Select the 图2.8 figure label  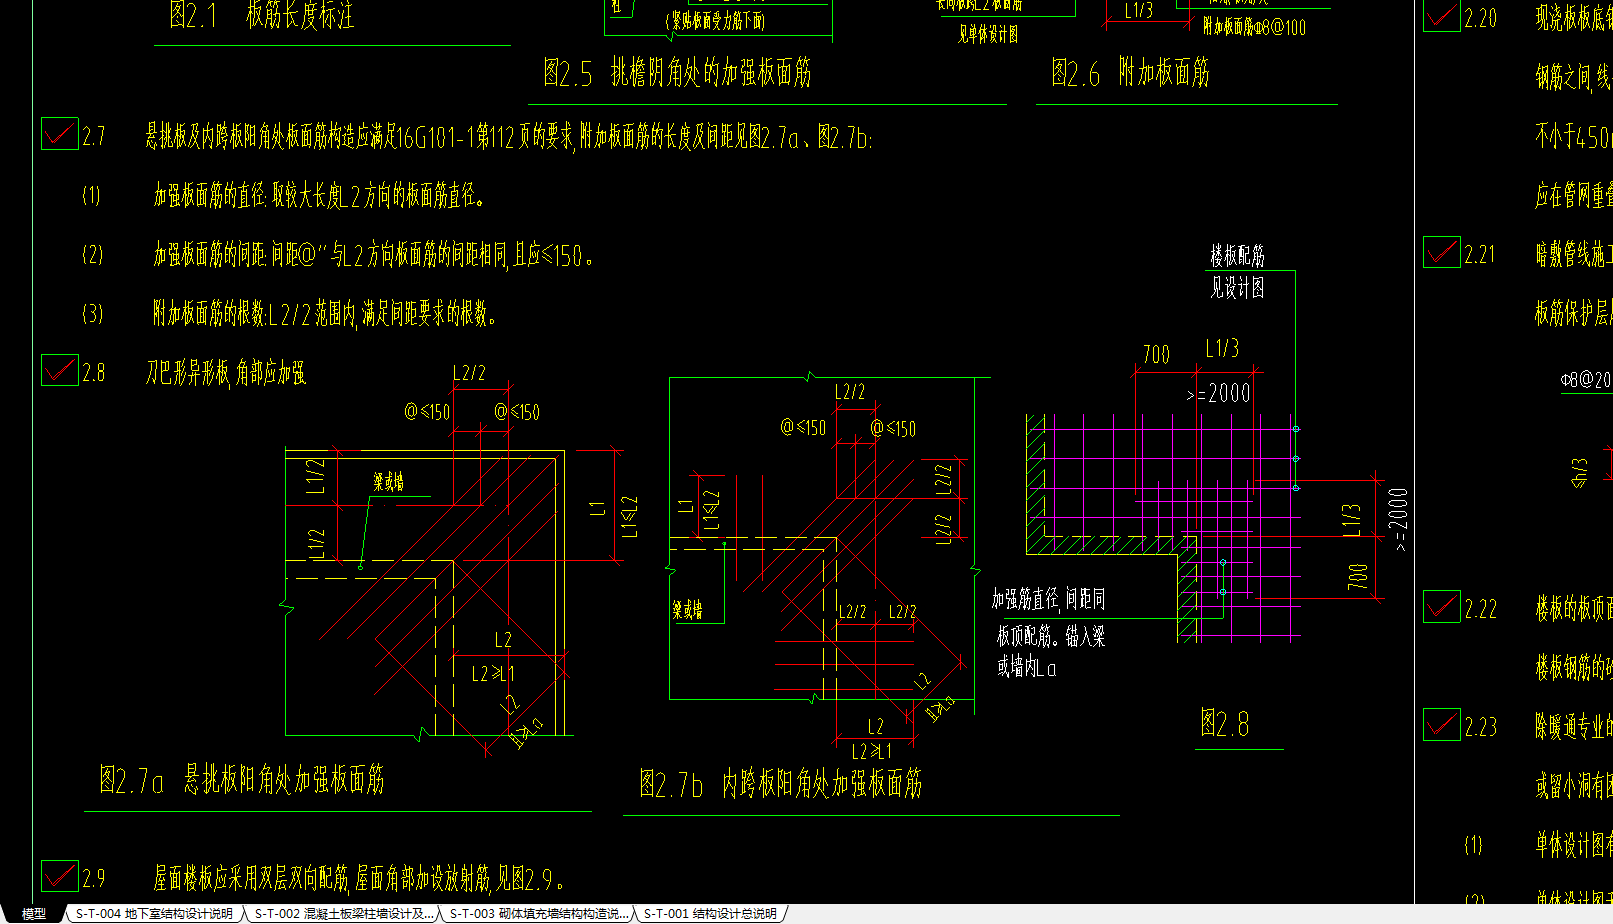click(x=1225, y=723)
